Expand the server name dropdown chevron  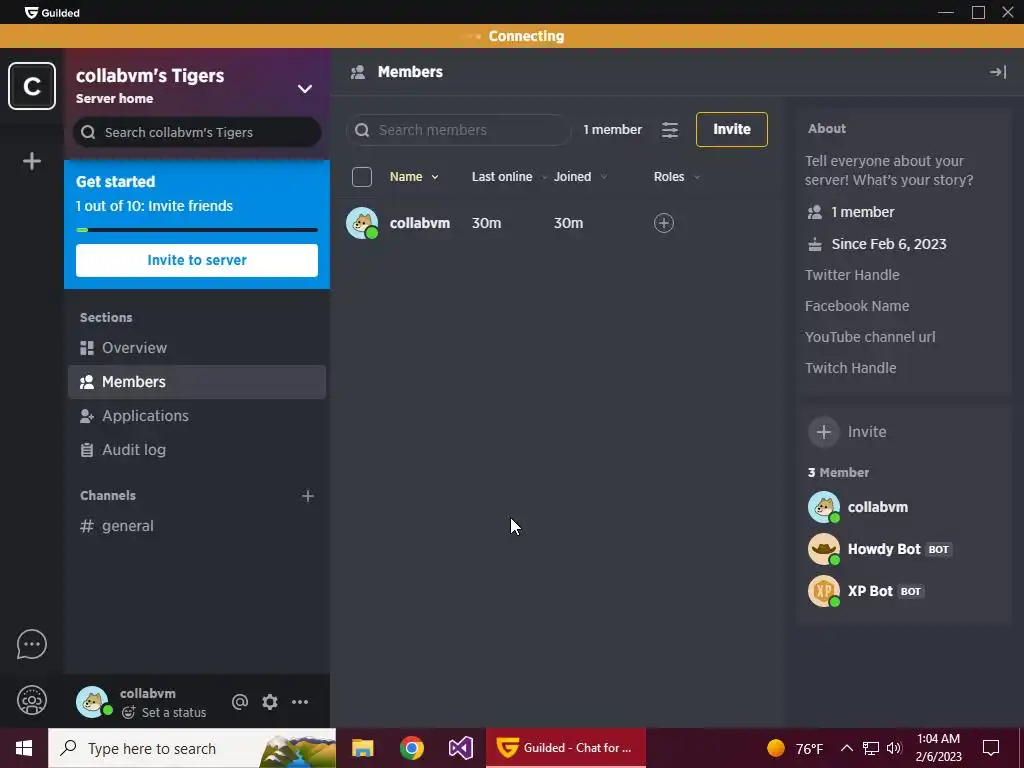coord(305,89)
